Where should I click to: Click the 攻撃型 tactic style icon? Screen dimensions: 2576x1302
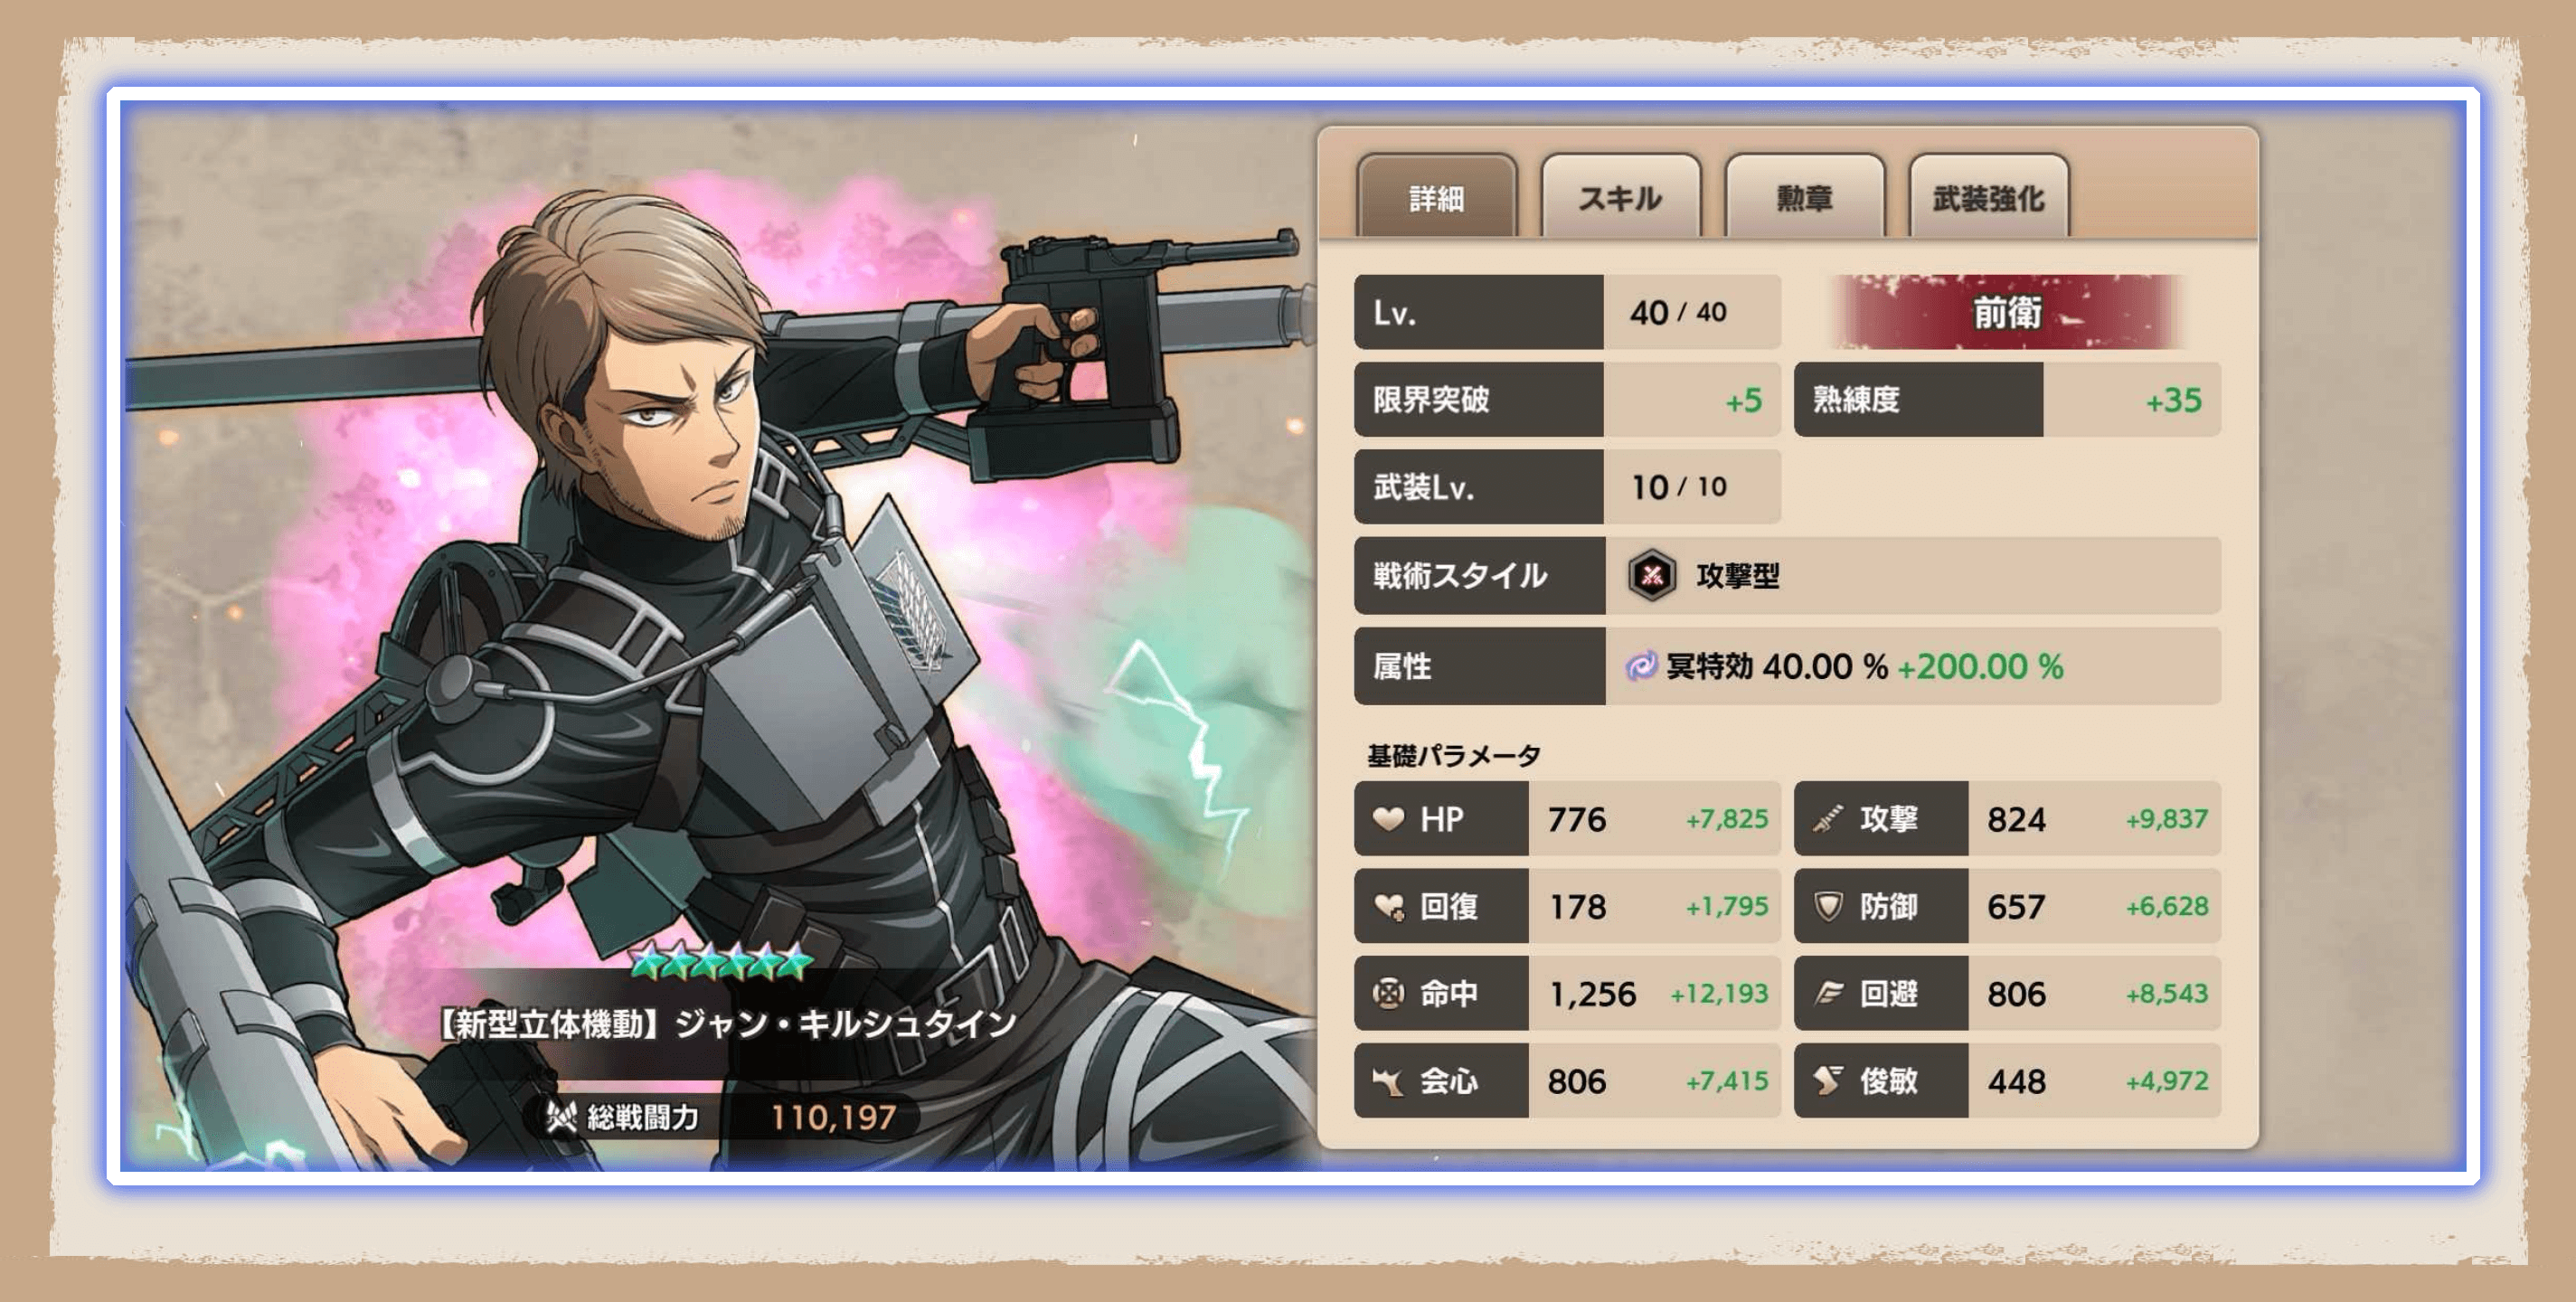1652,575
